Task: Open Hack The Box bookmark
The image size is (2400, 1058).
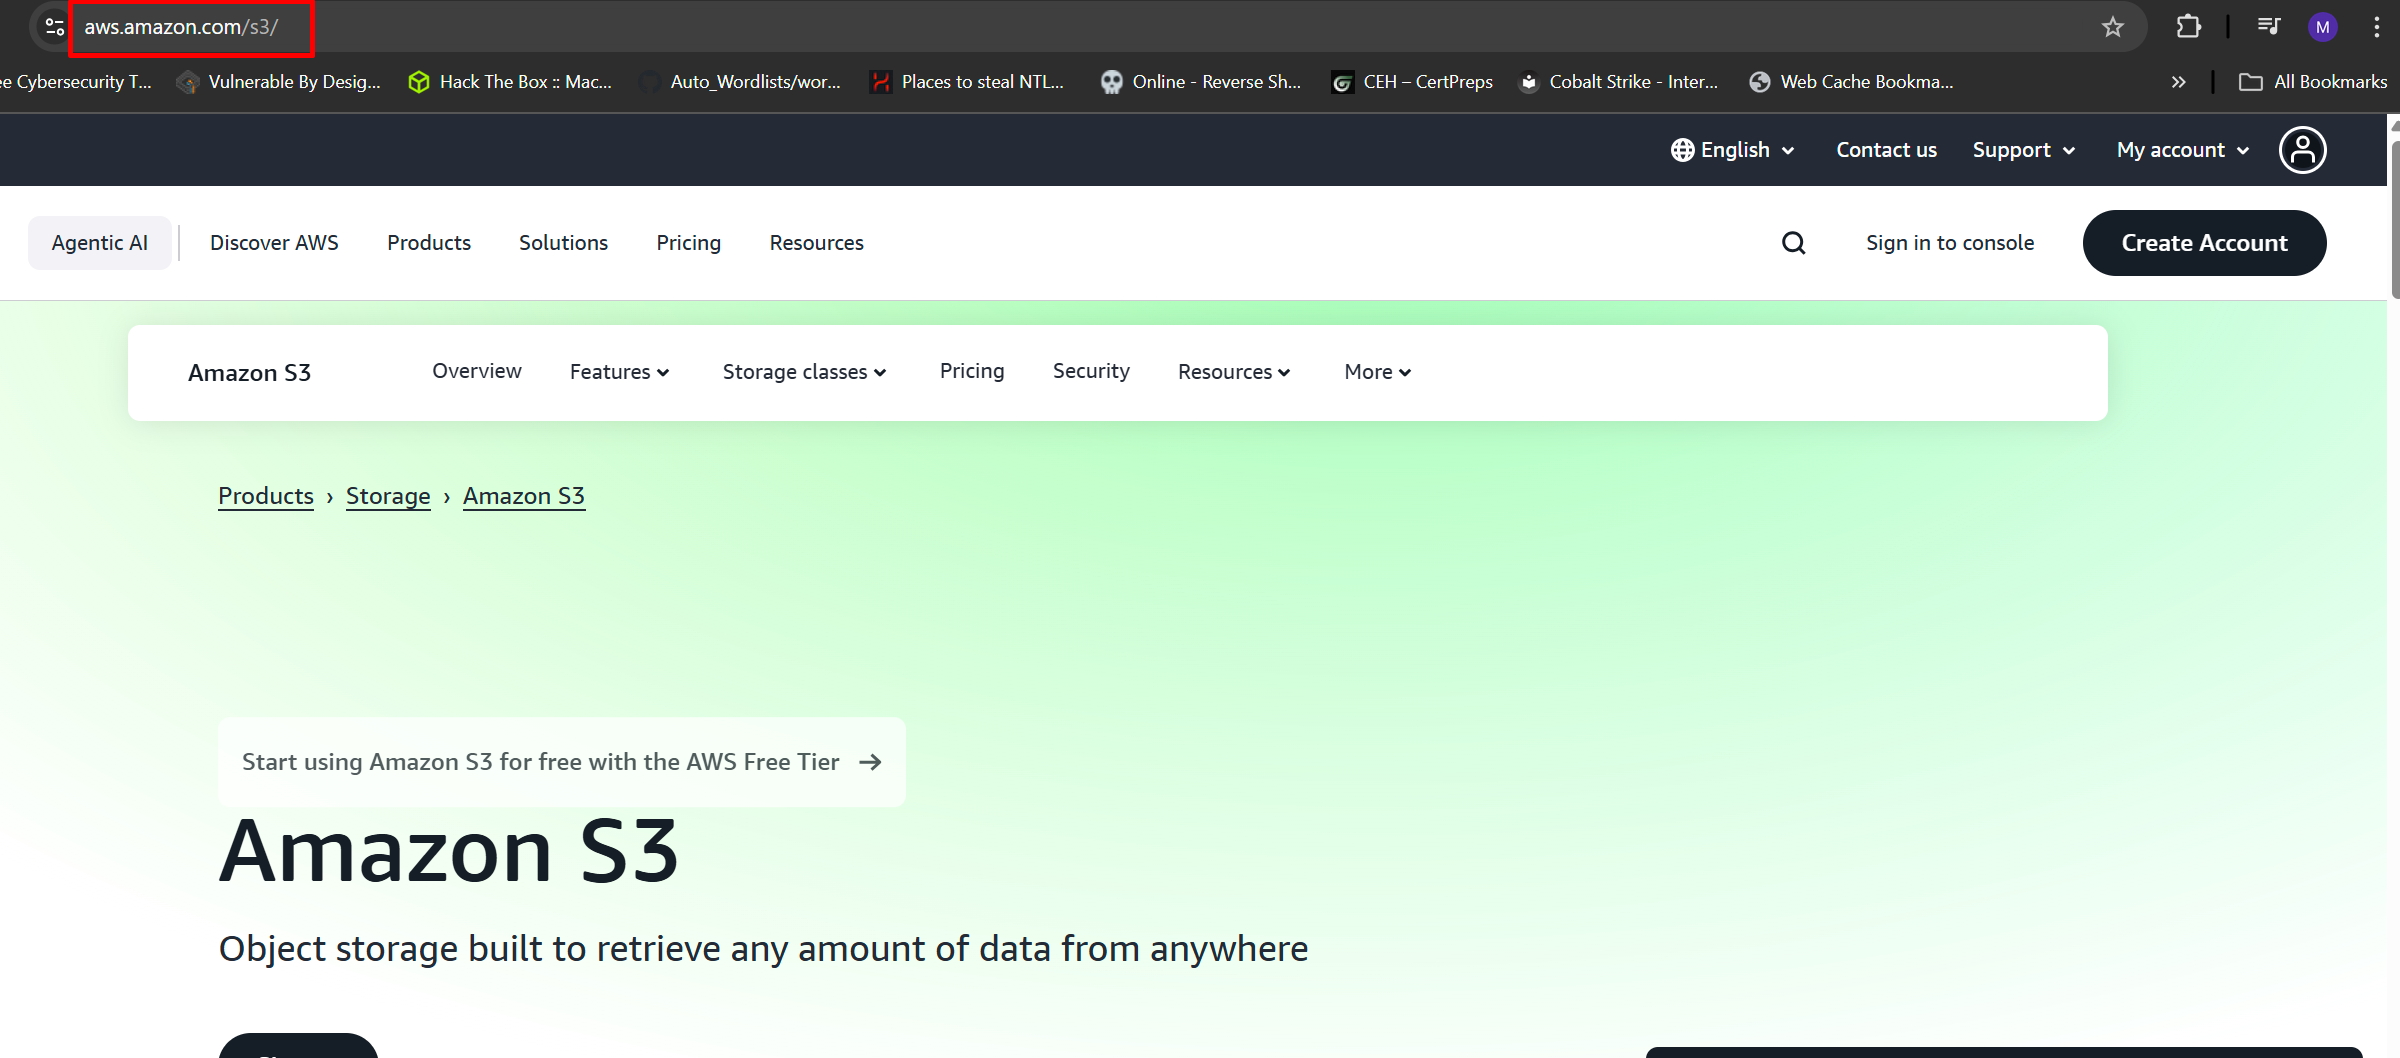Action: (510, 82)
